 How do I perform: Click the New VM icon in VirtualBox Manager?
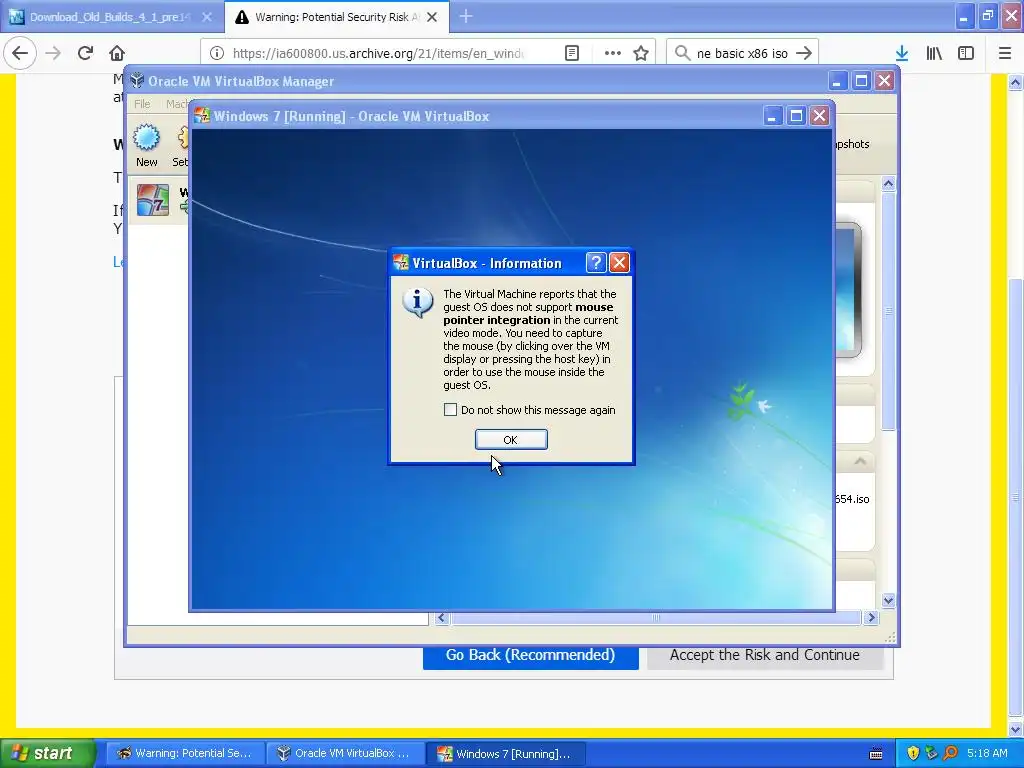pos(146,145)
